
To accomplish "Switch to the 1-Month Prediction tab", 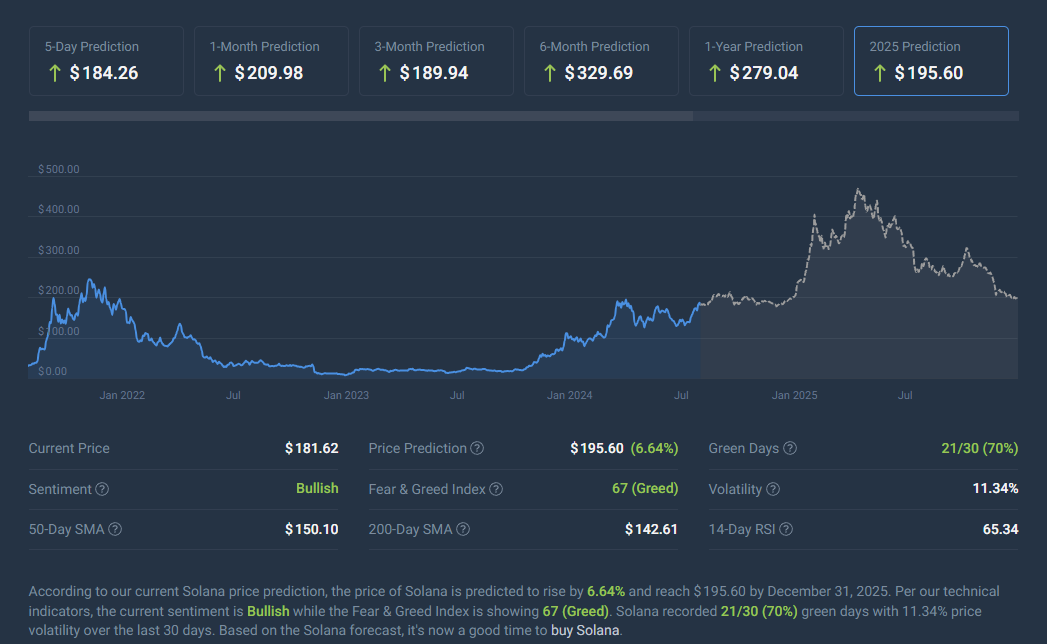I will [x=271, y=61].
